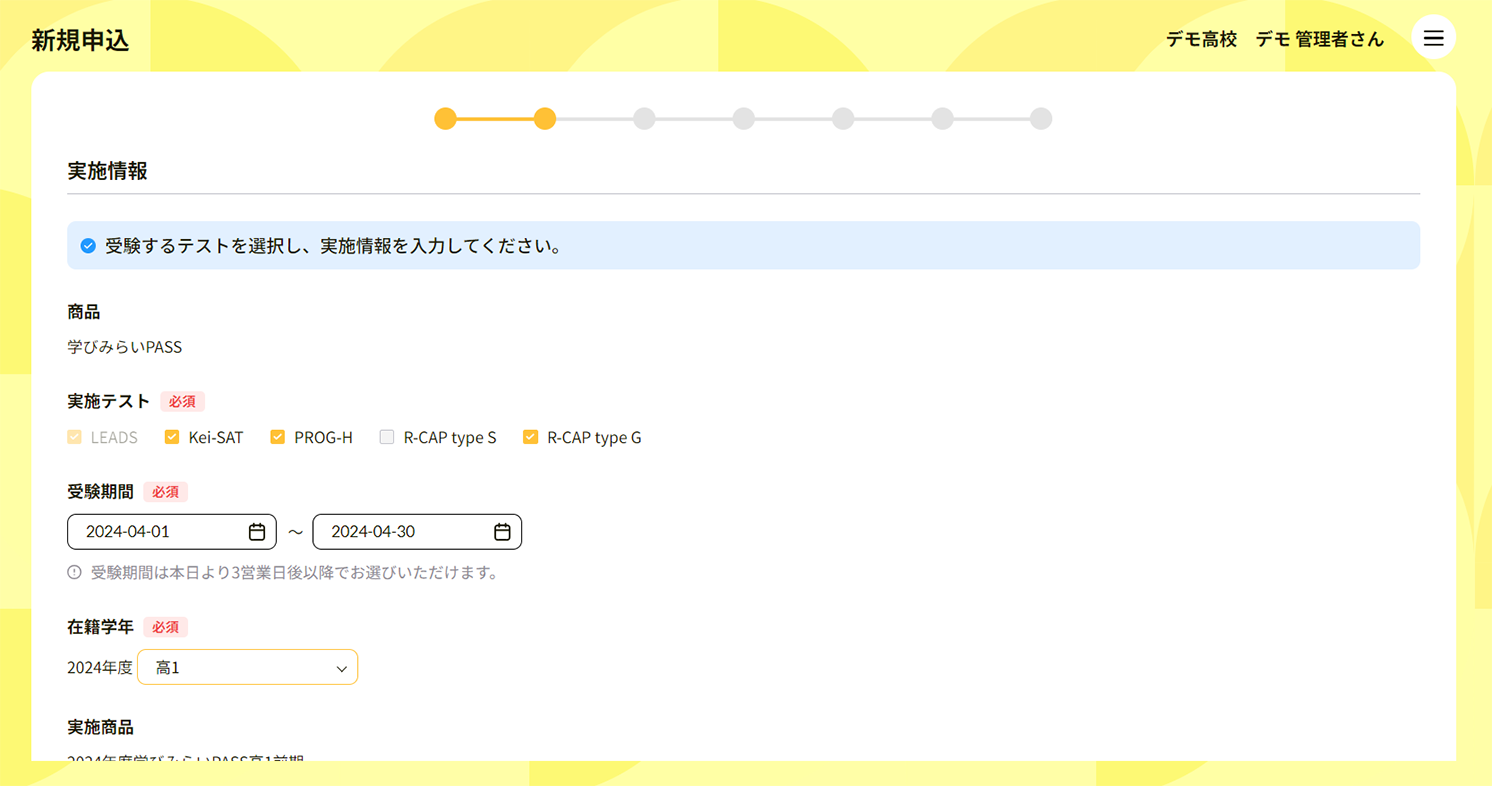1492x786 pixels.
Task: Click the last progress step dot
Action: pyautogui.click(x=1041, y=119)
